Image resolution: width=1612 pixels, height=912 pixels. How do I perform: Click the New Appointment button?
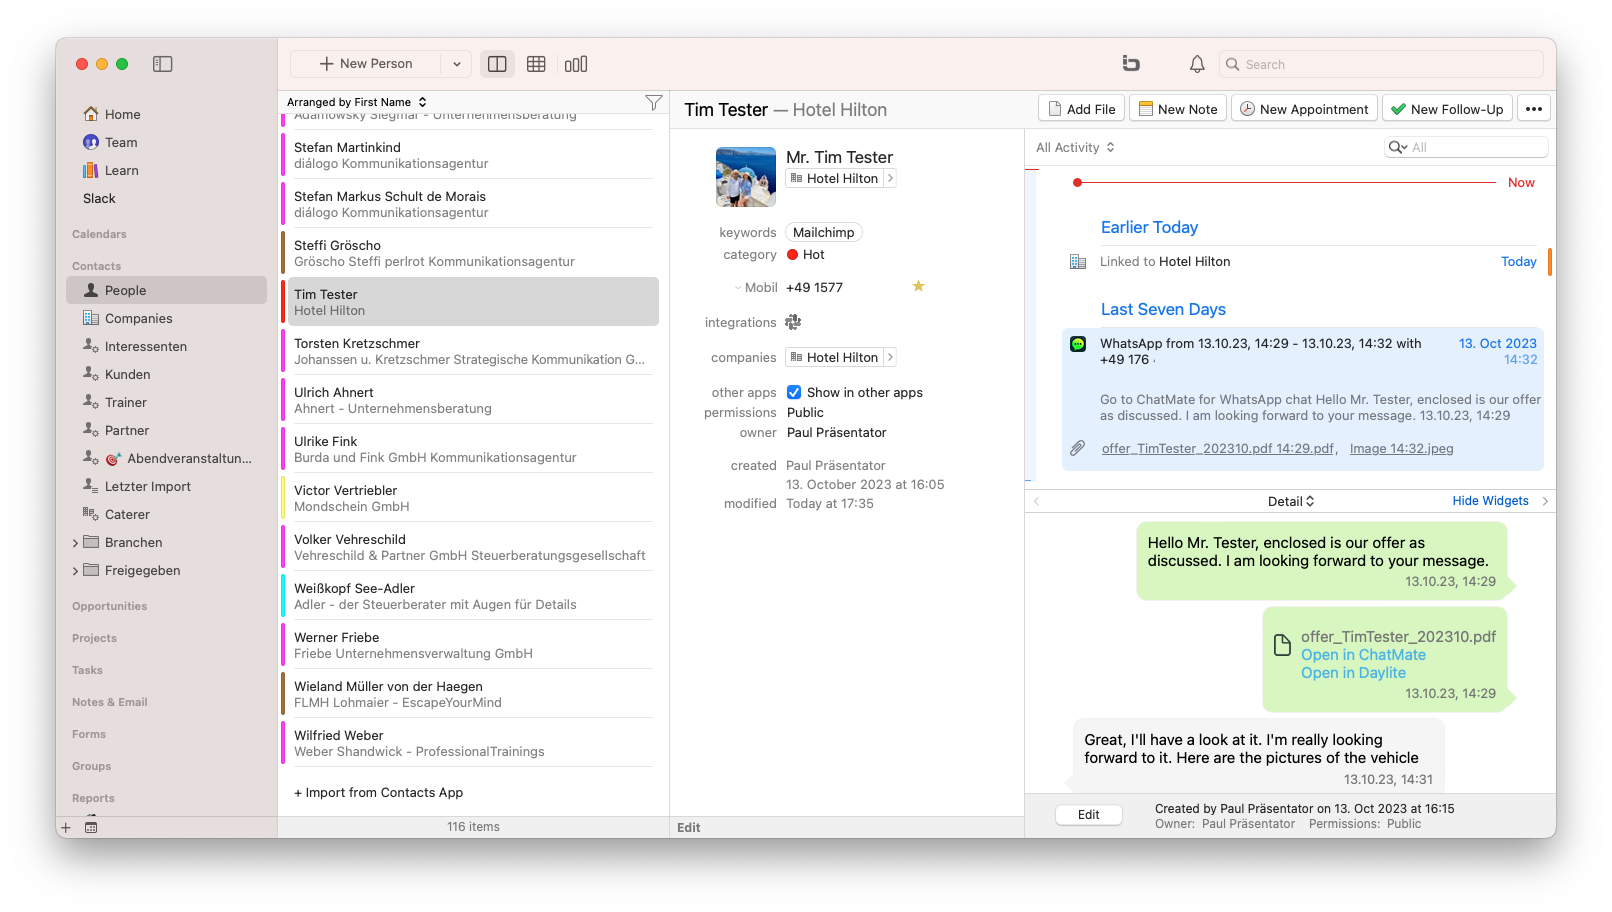pyautogui.click(x=1304, y=109)
